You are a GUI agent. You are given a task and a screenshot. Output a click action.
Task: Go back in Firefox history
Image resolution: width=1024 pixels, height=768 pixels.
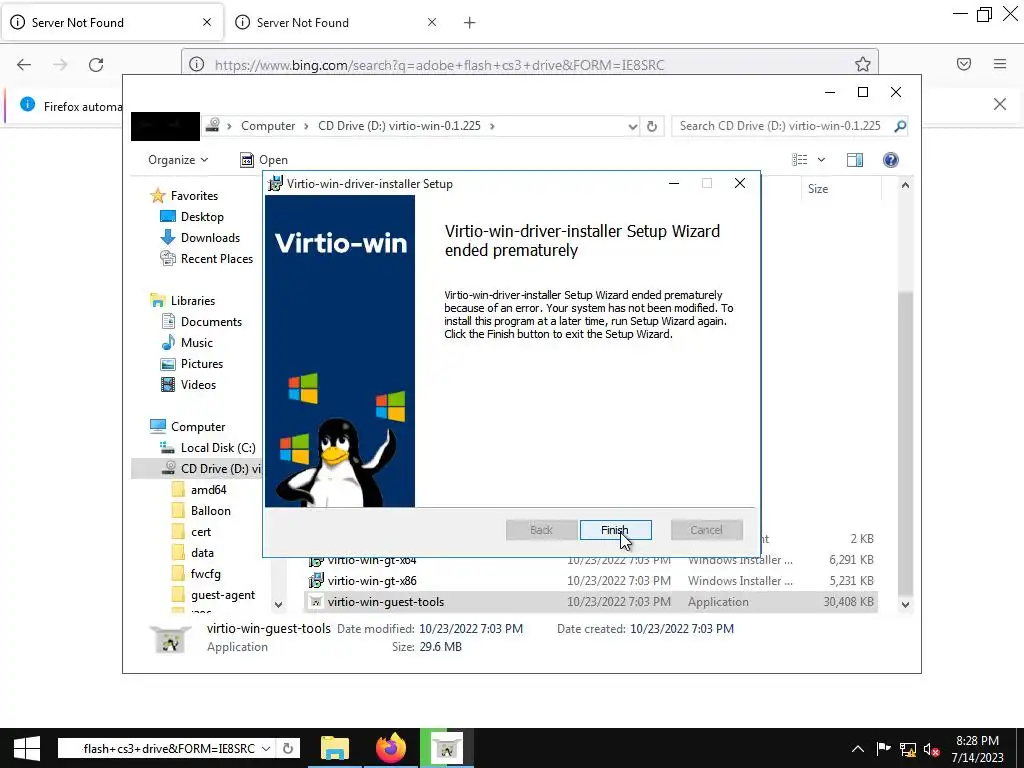pos(24,65)
